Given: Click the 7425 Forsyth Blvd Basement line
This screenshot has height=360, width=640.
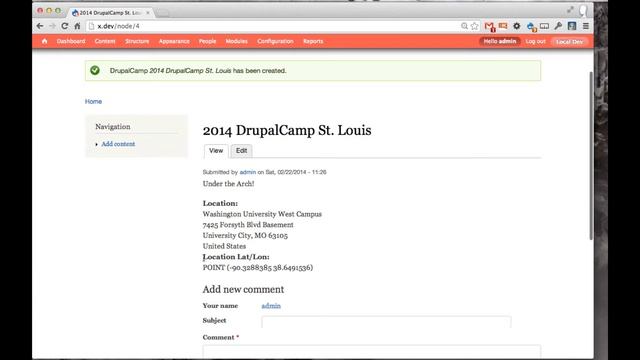Looking at the screenshot, I should tap(248, 224).
